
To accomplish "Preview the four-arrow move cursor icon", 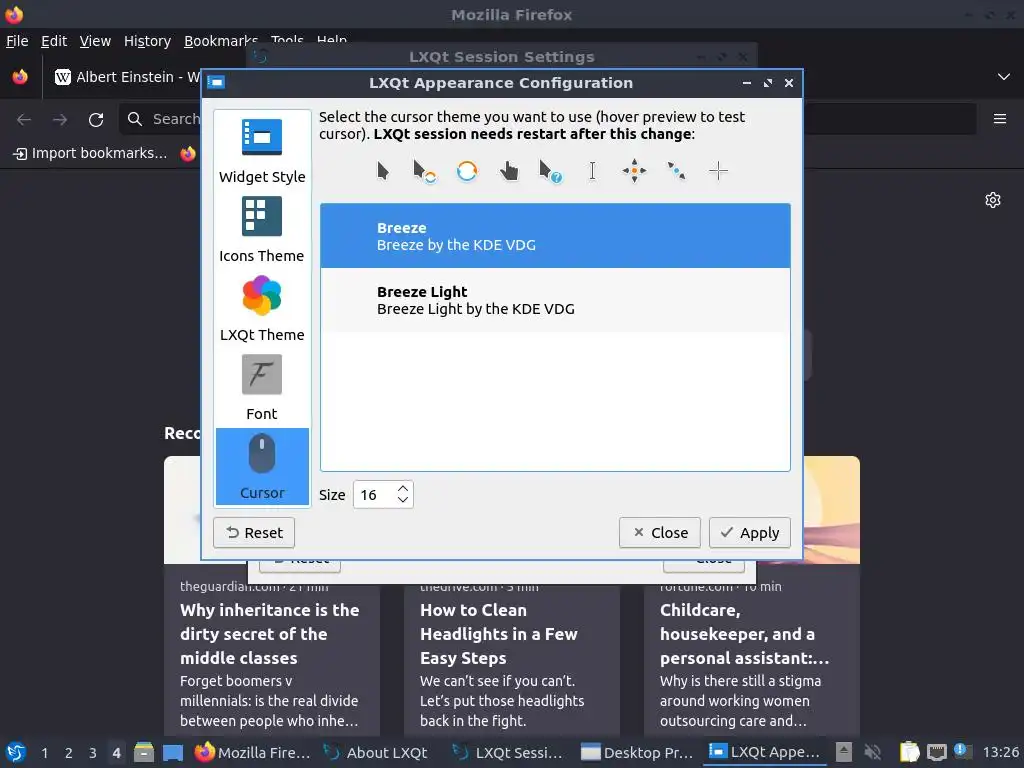I will 634,171.
